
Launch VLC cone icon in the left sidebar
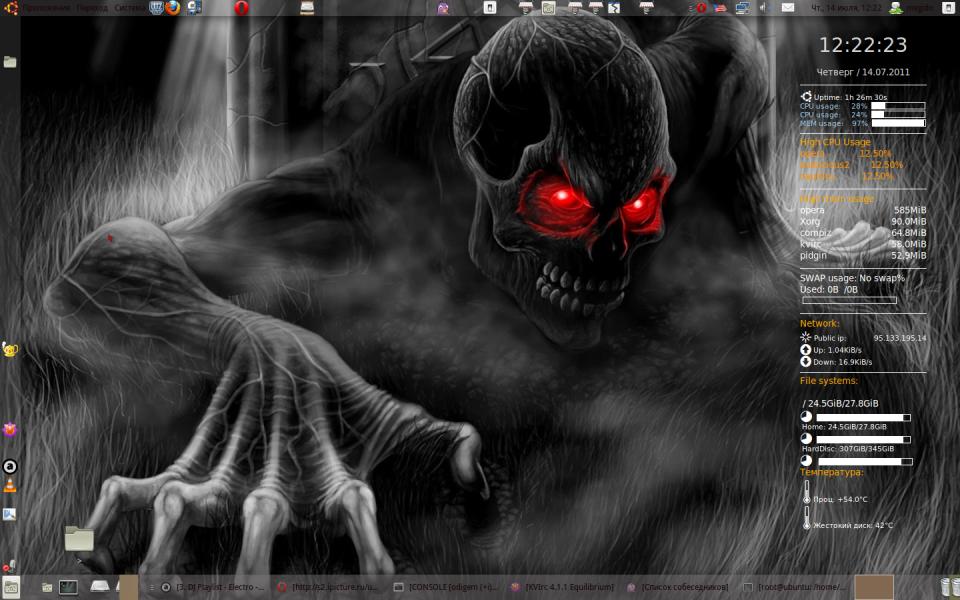point(10,486)
